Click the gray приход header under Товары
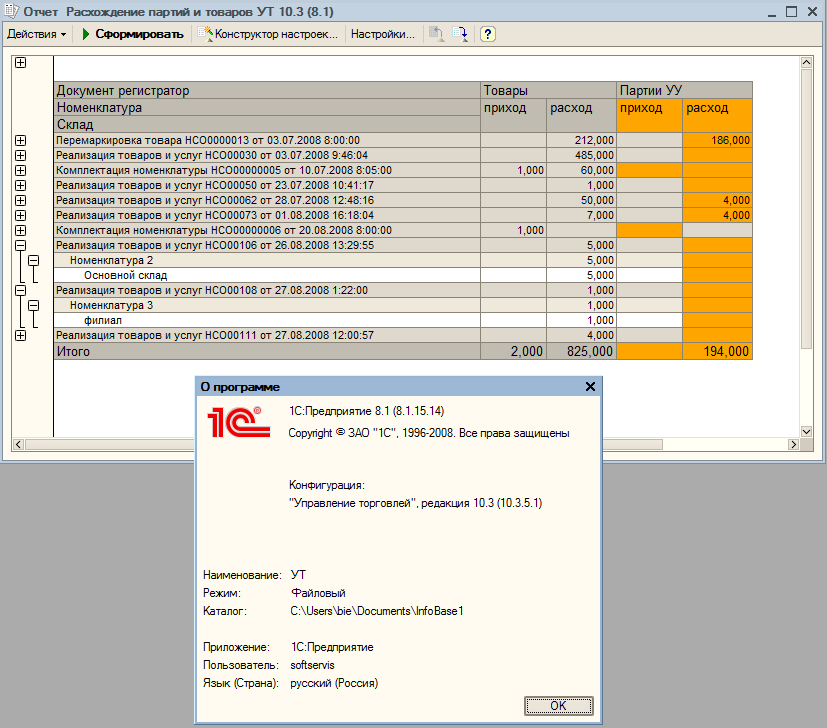The height and width of the screenshot is (728, 827). point(514,115)
